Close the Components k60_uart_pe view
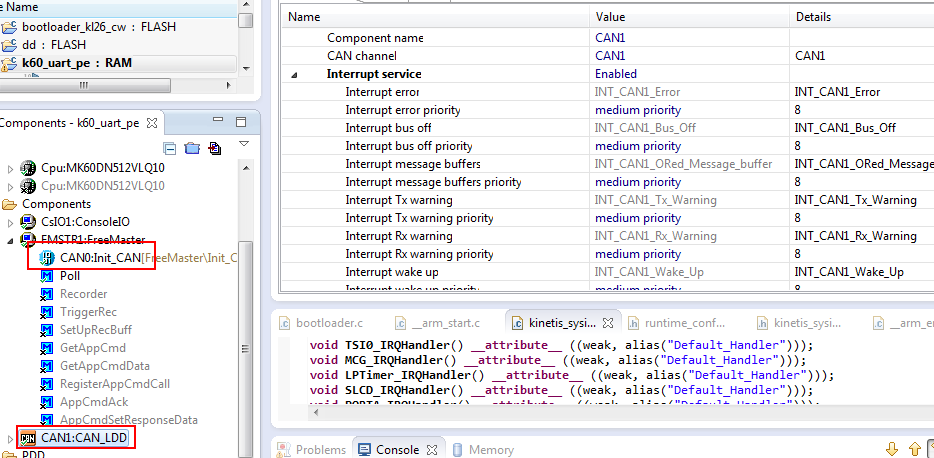 pos(151,123)
